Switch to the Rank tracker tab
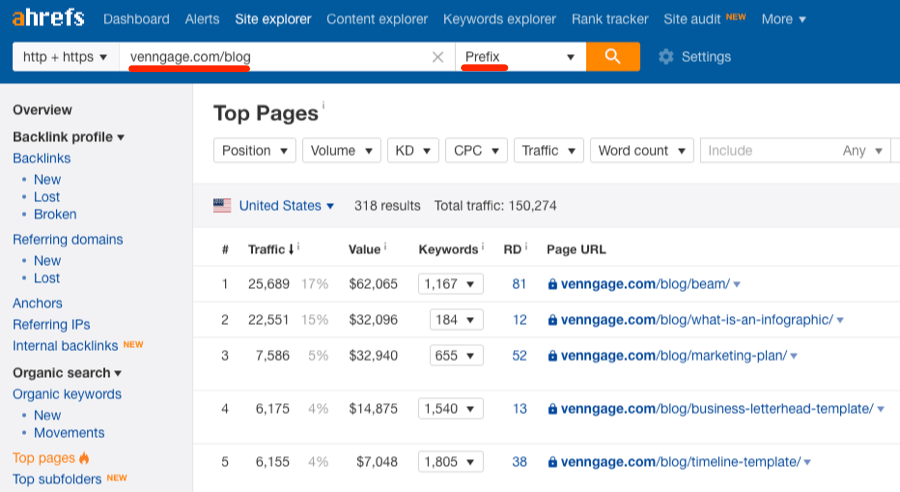900x492 pixels. [610, 19]
